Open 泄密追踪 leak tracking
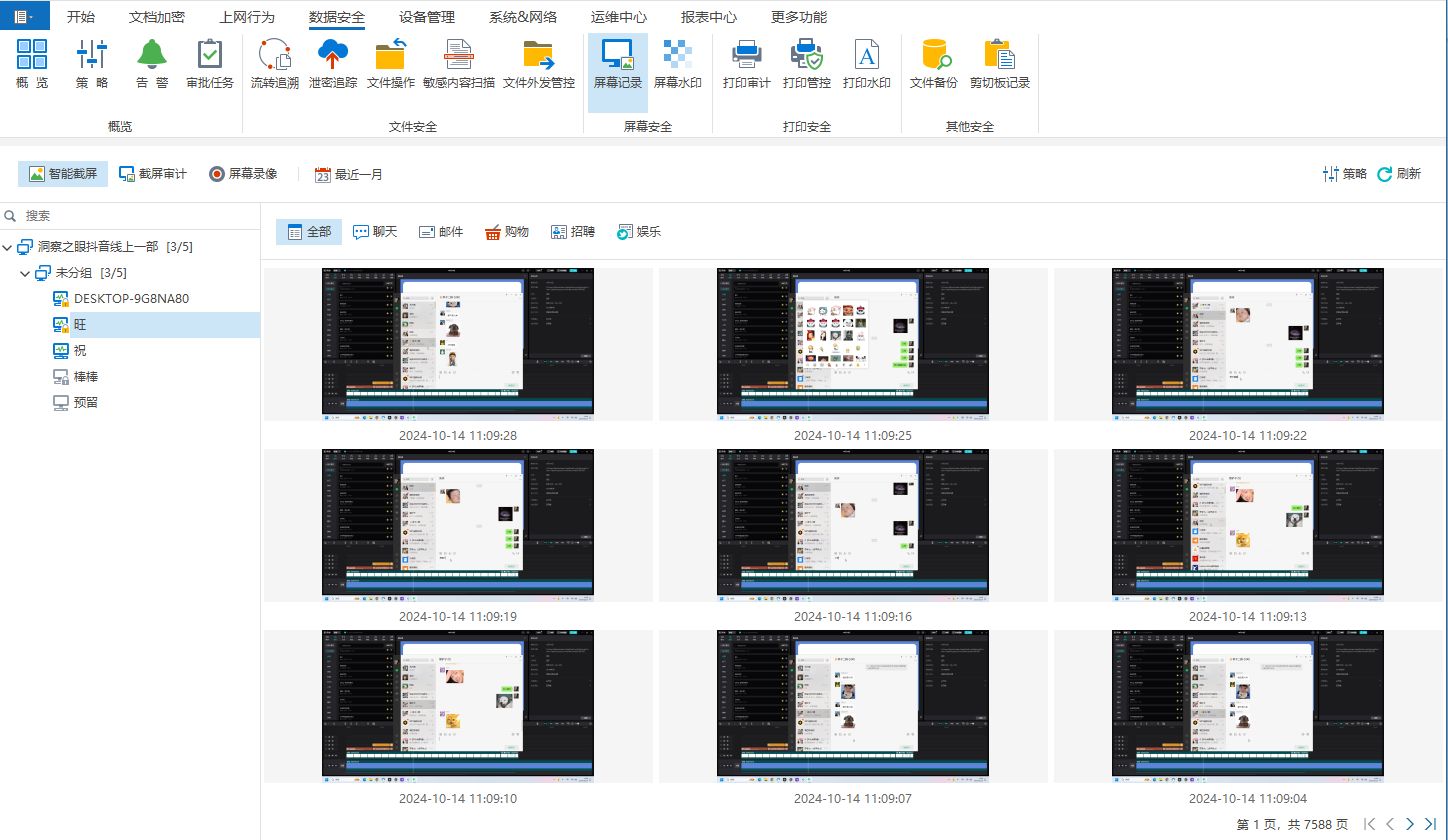 (x=332, y=66)
